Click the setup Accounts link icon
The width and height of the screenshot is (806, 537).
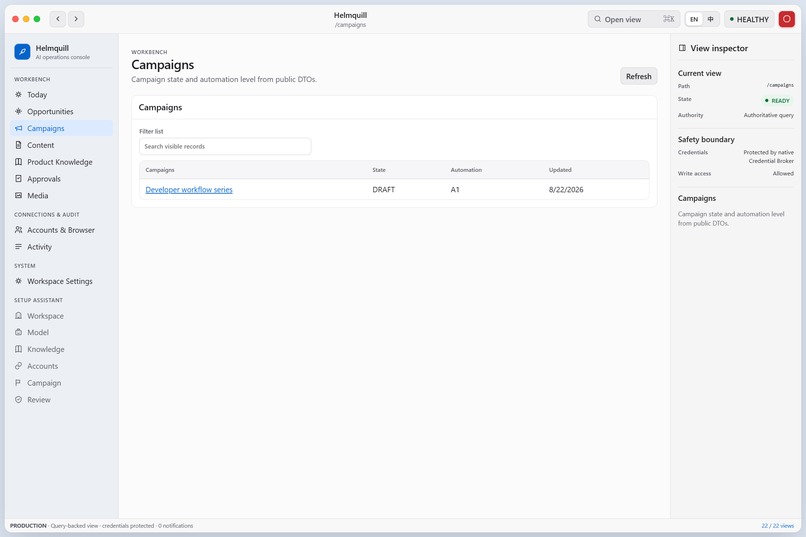pyautogui.click(x=19, y=366)
